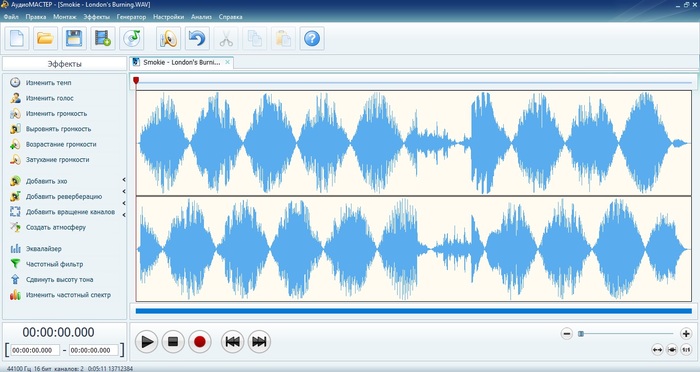700x372 pixels.
Task: Open the Эффекты menu
Action: (x=96, y=17)
